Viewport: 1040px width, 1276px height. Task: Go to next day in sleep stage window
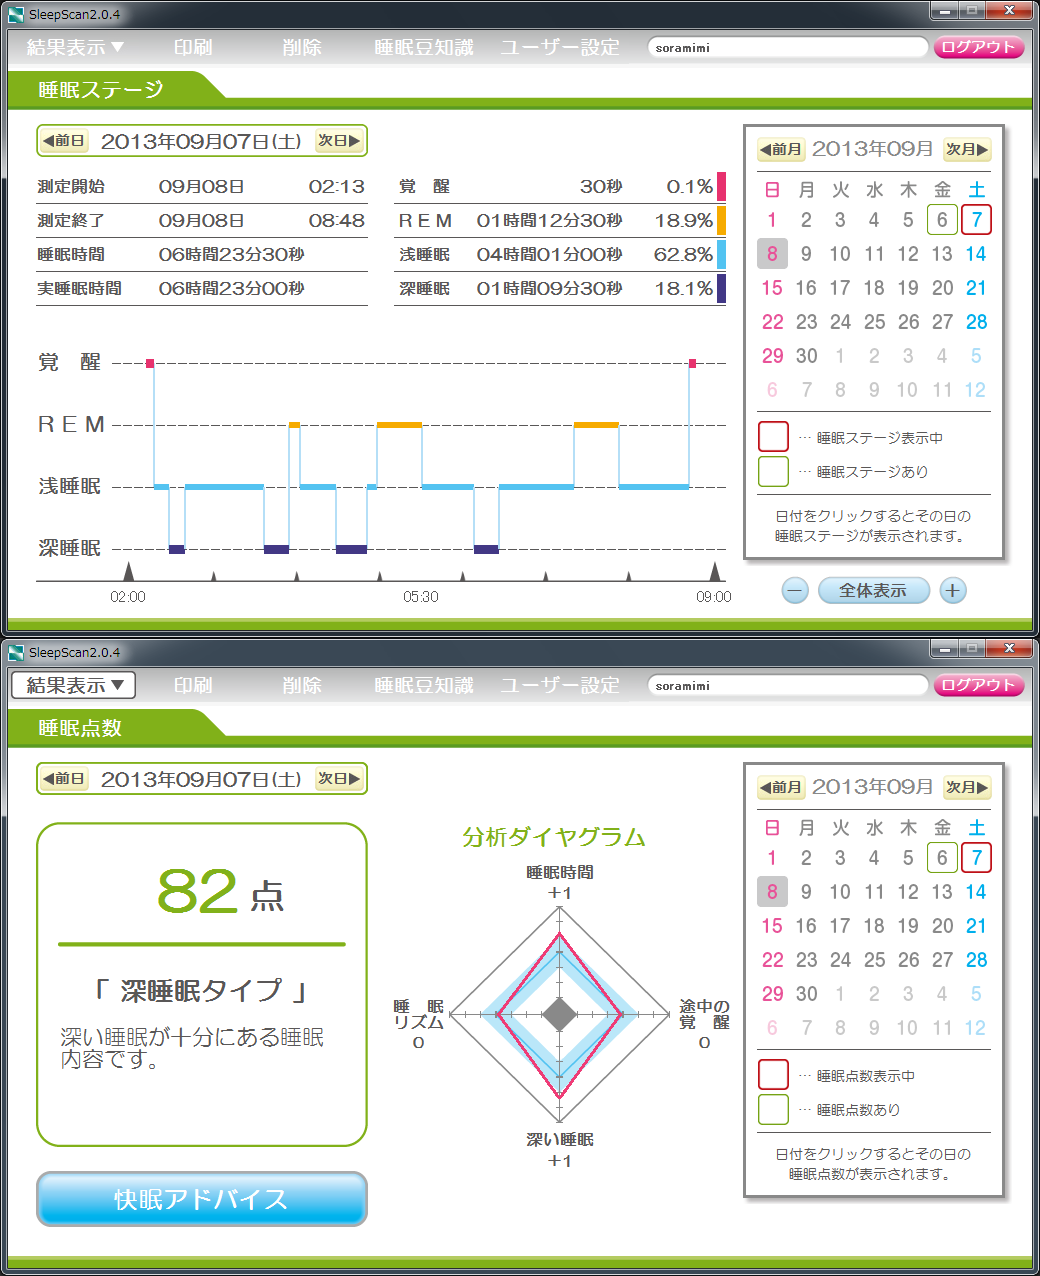click(x=339, y=141)
